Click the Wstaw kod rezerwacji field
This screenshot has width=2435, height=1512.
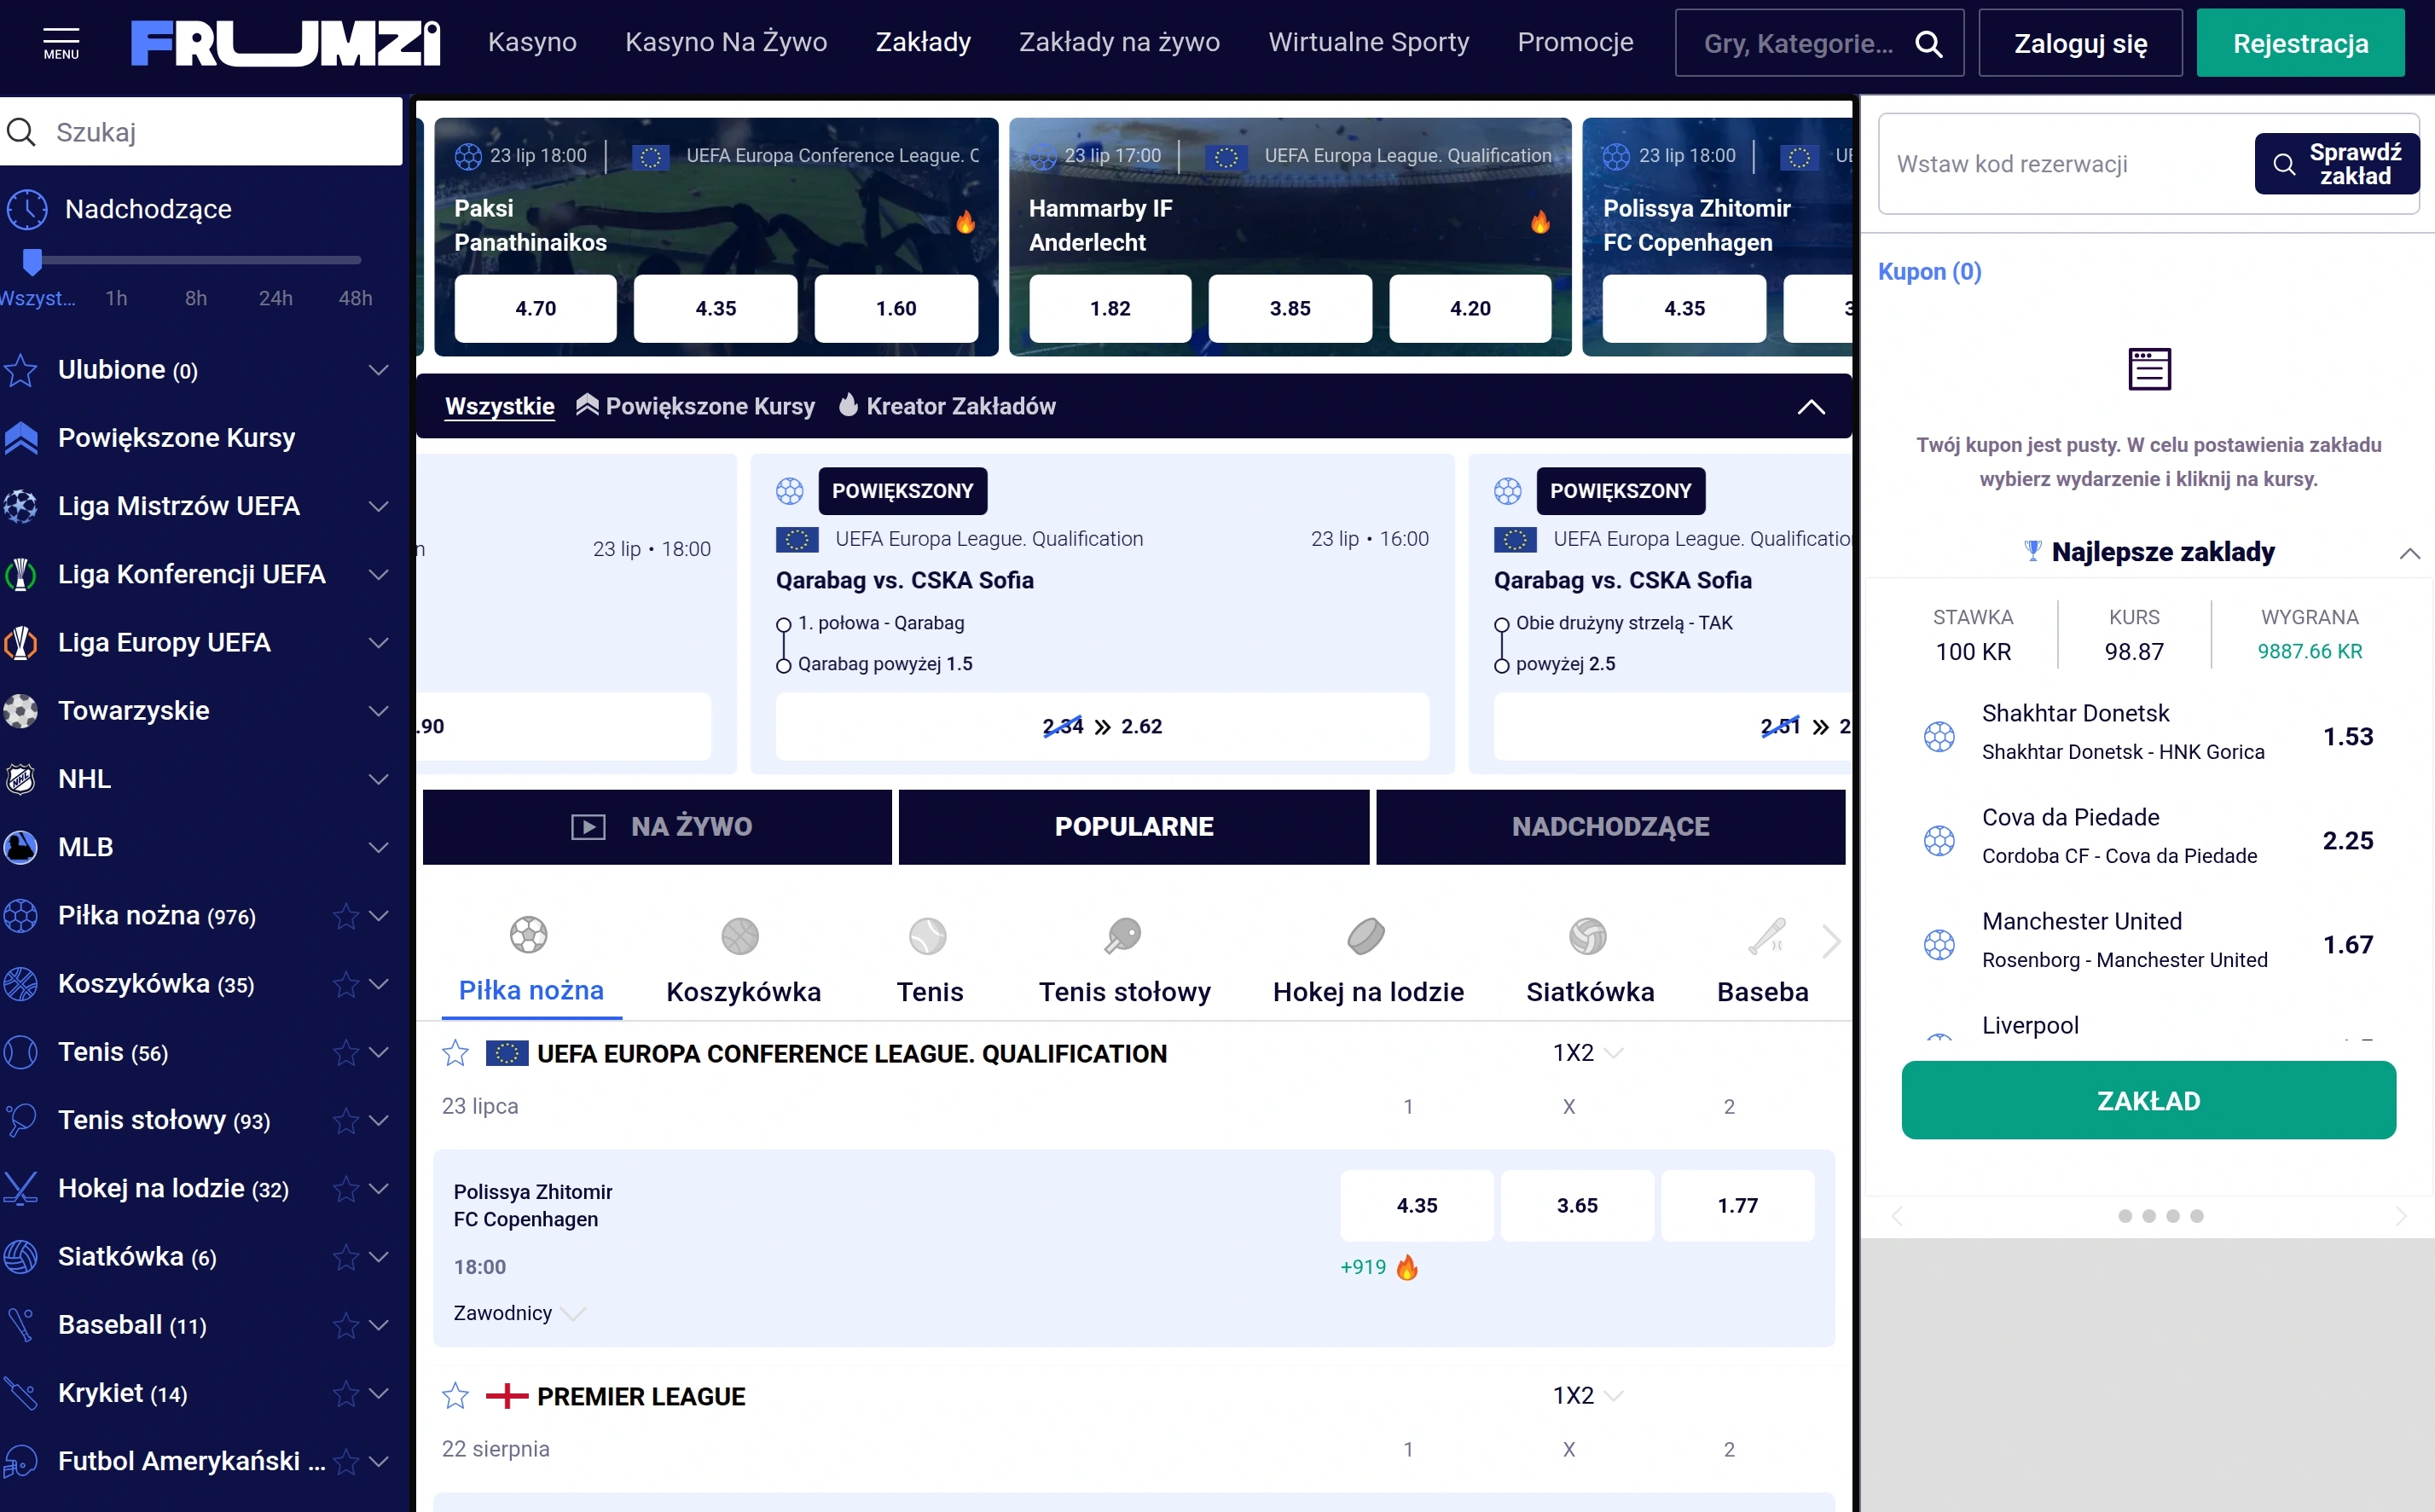point(2065,164)
